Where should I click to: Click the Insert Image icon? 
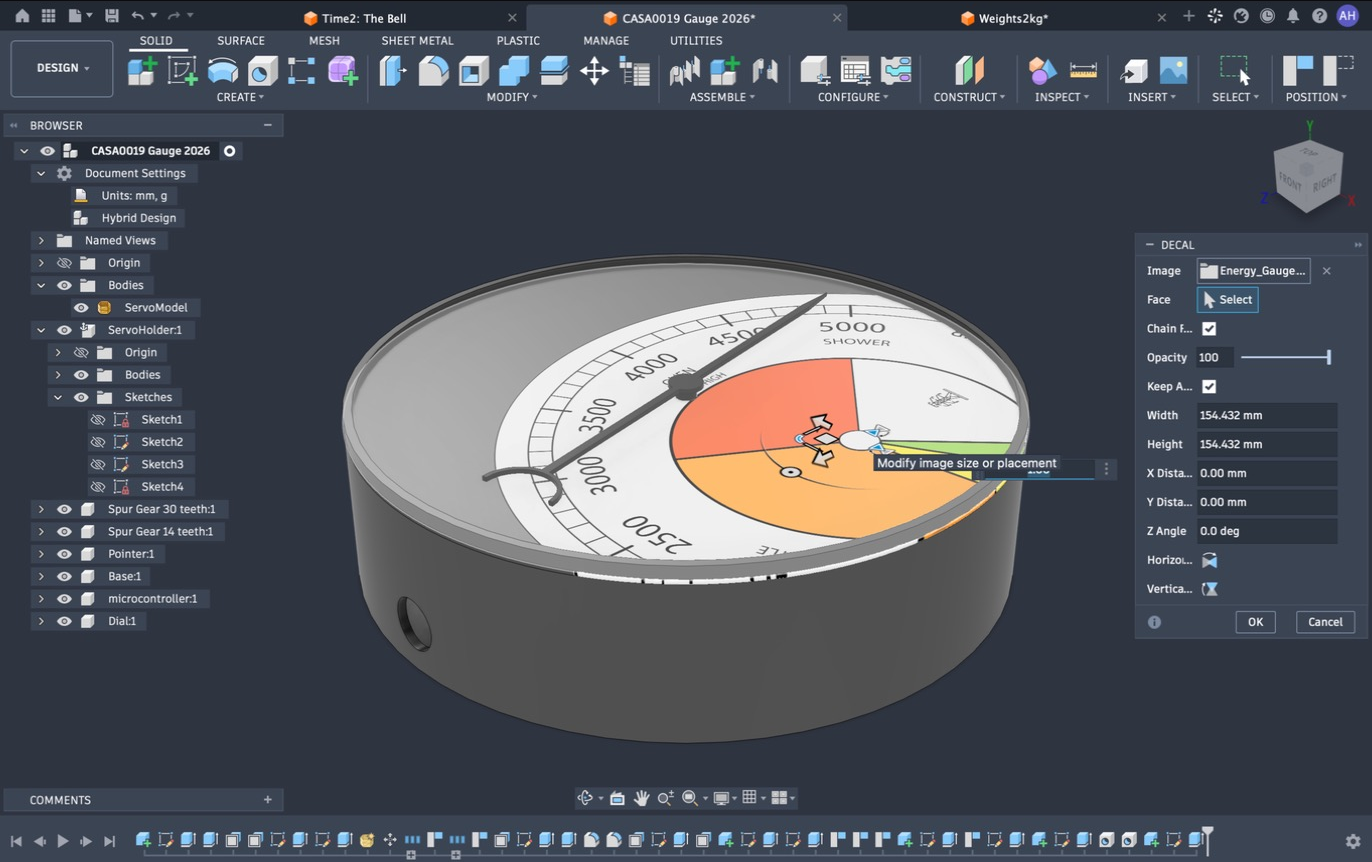[x=1173, y=70]
